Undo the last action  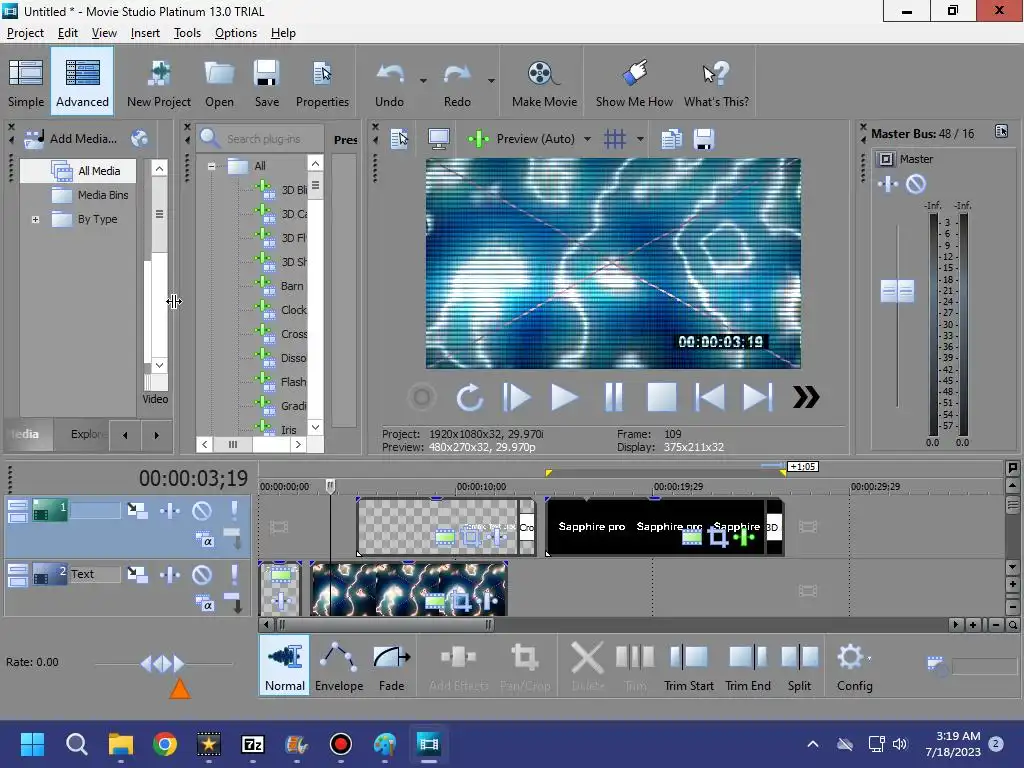389,82
